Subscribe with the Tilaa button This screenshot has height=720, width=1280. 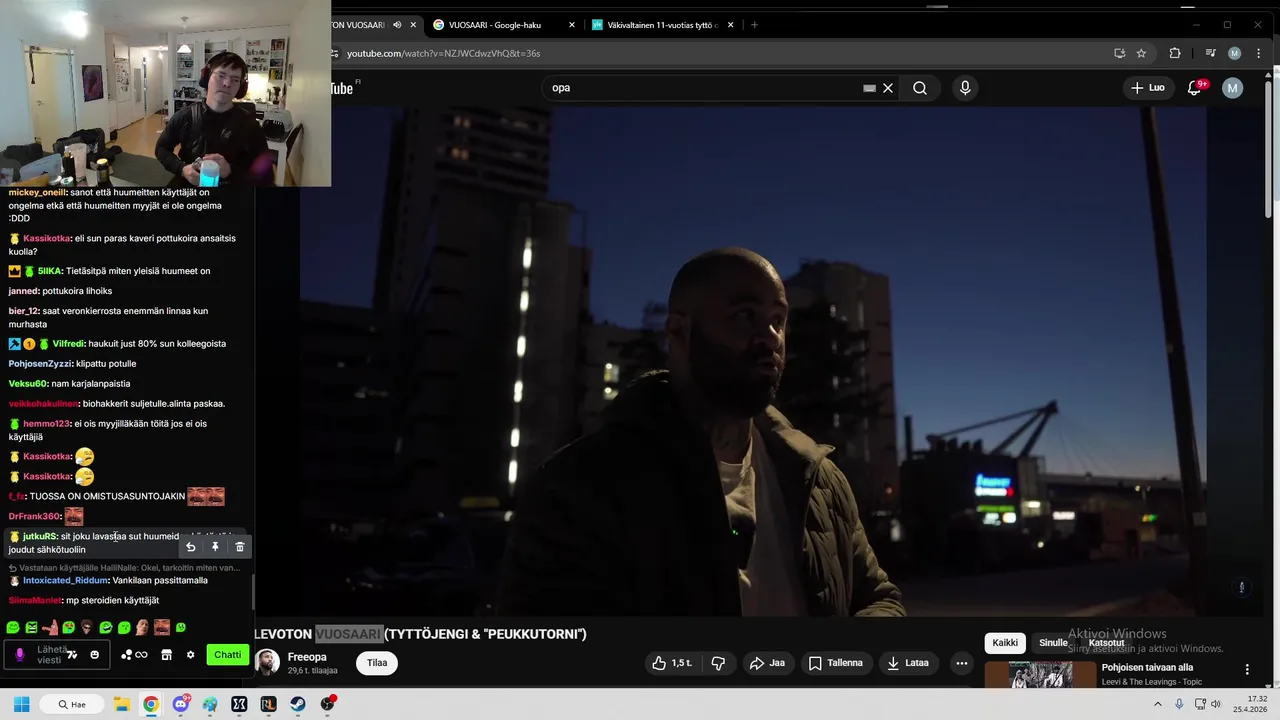(377, 663)
